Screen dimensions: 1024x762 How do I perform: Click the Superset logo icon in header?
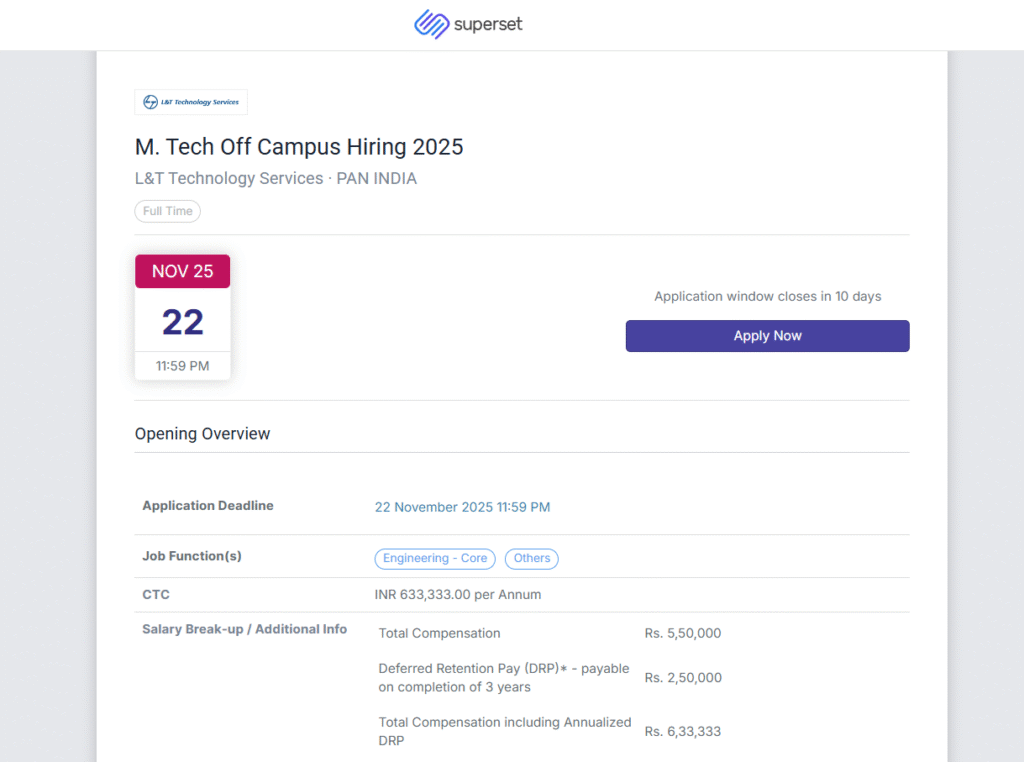[431, 24]
